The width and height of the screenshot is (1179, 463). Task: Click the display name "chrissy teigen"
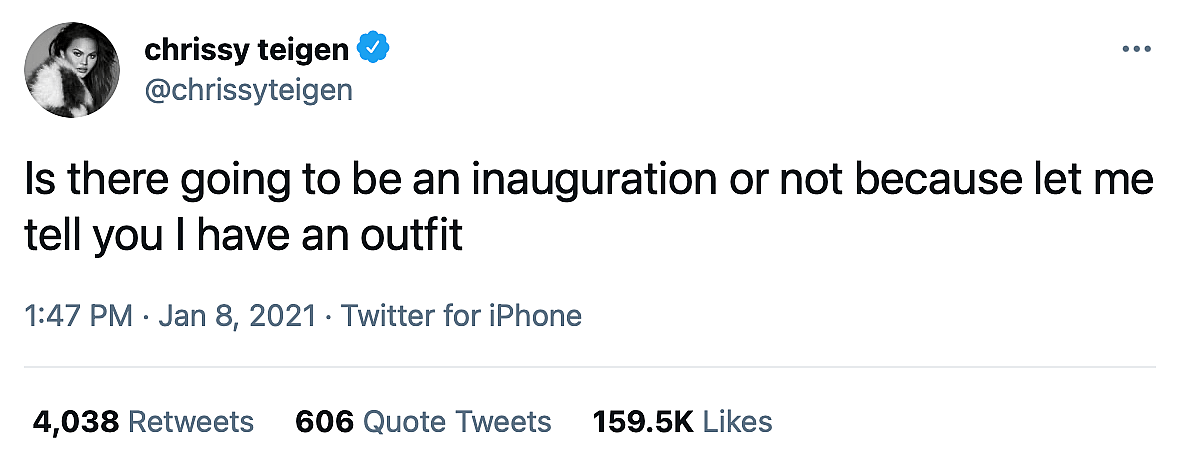pos(247,49)
